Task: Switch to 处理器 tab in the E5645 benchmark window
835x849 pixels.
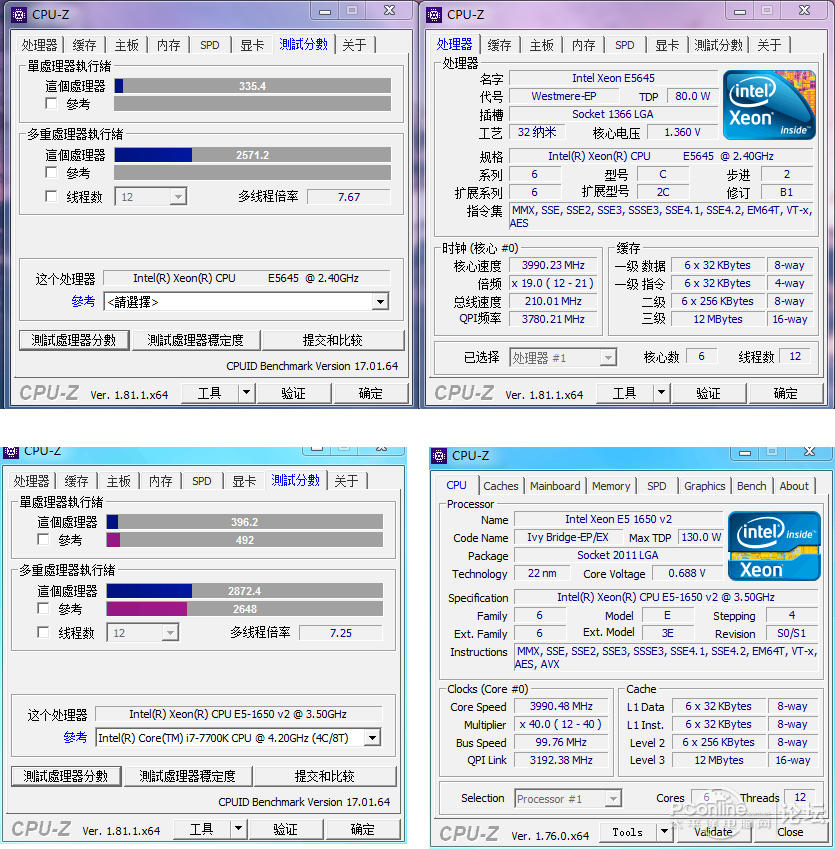Action: click(40, 45)
